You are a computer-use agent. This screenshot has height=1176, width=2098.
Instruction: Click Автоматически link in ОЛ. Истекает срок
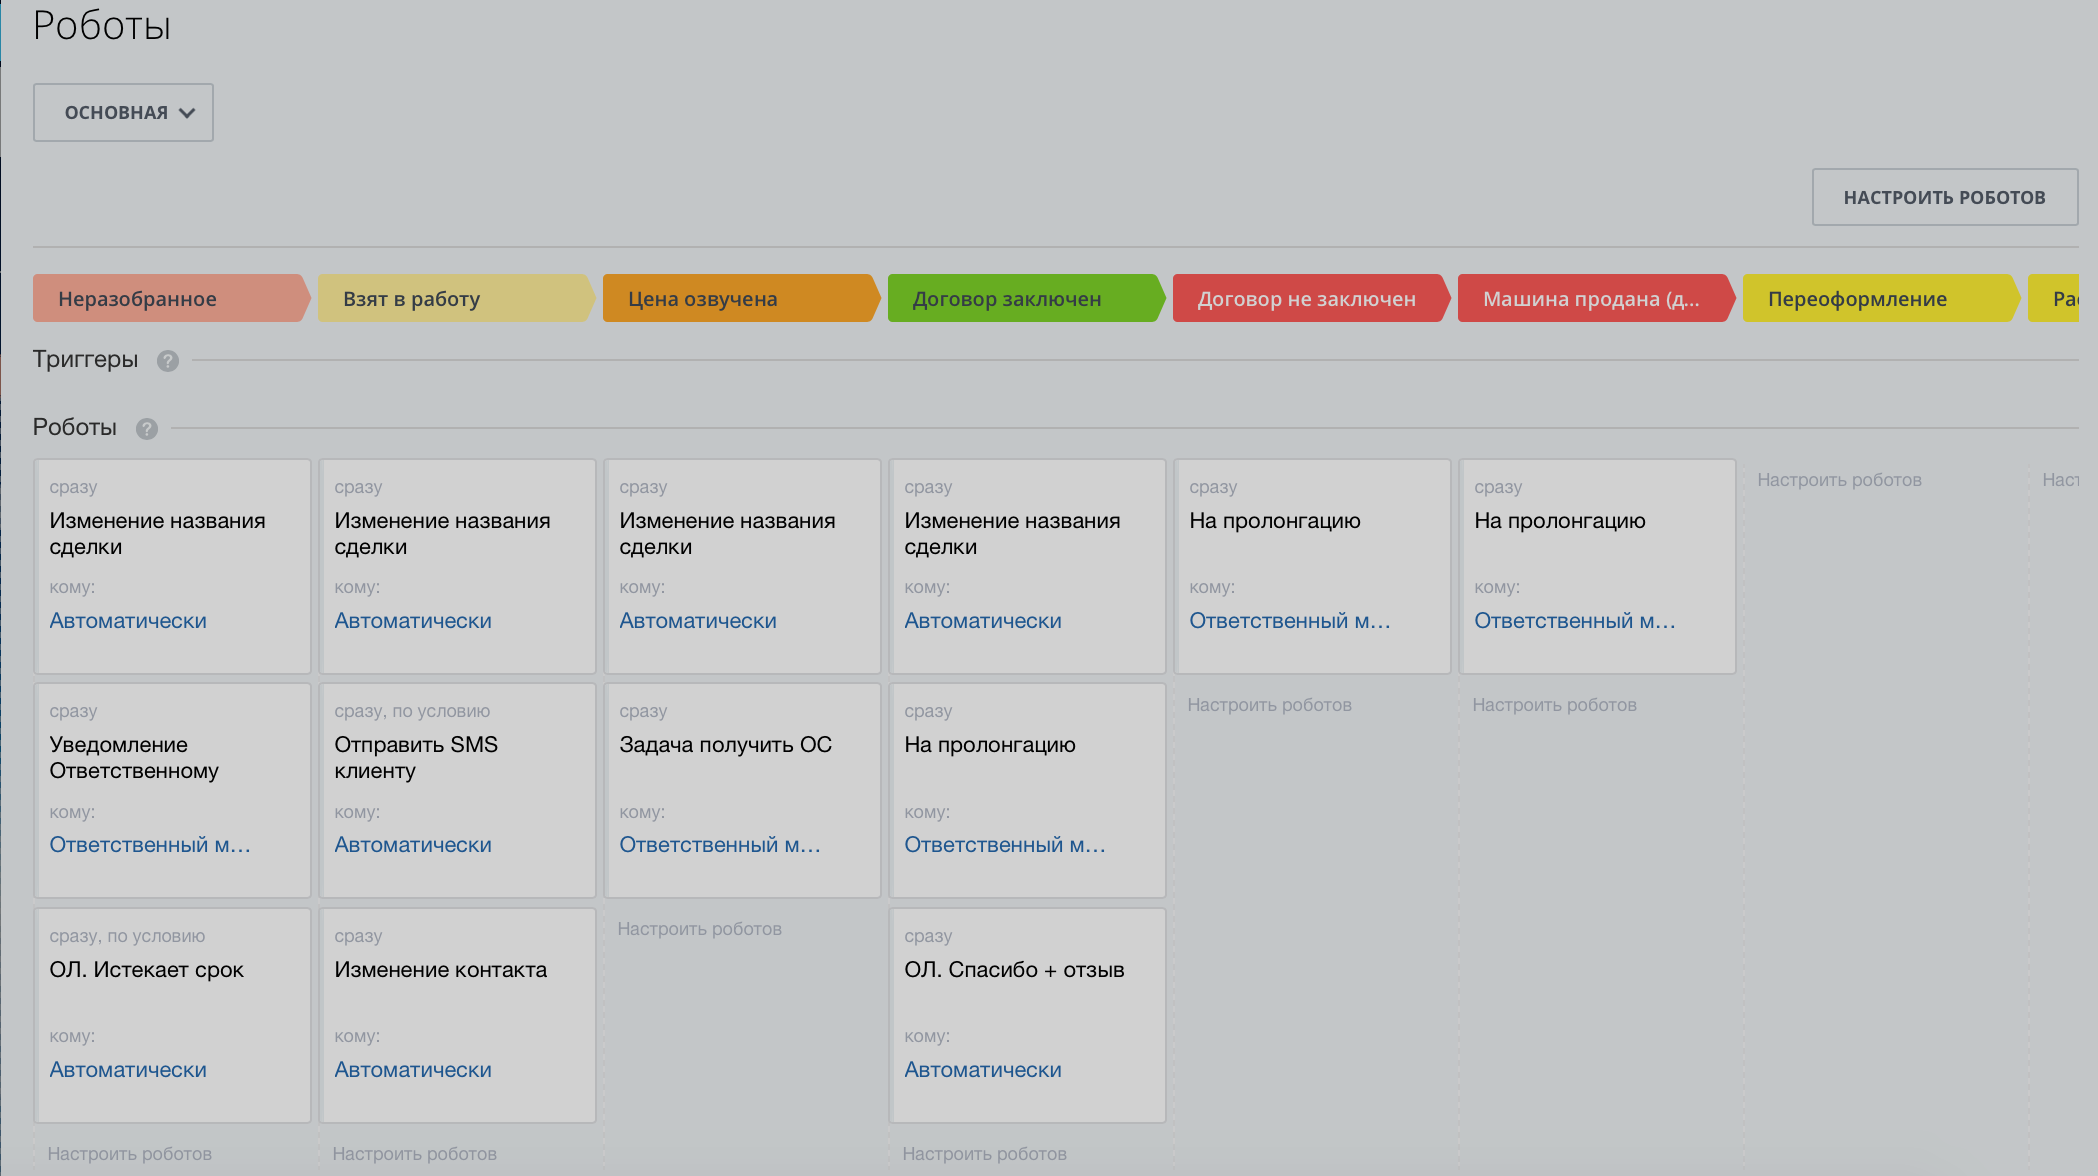tap(128, 1070)
